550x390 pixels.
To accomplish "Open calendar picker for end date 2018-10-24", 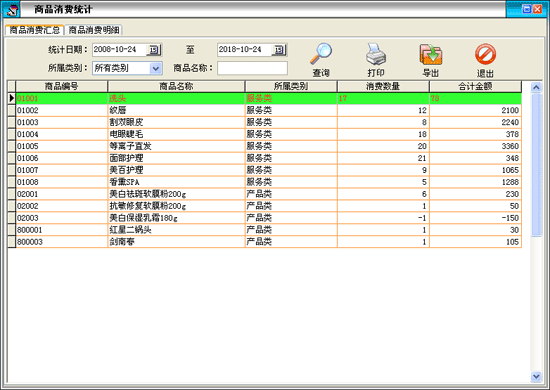I will tap(279, 50).
